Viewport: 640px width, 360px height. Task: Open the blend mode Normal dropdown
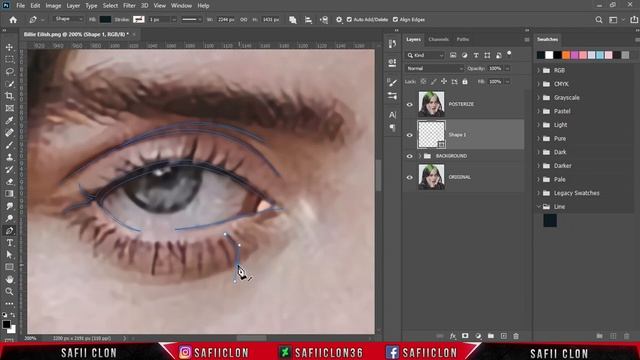(x=435, y=69)
